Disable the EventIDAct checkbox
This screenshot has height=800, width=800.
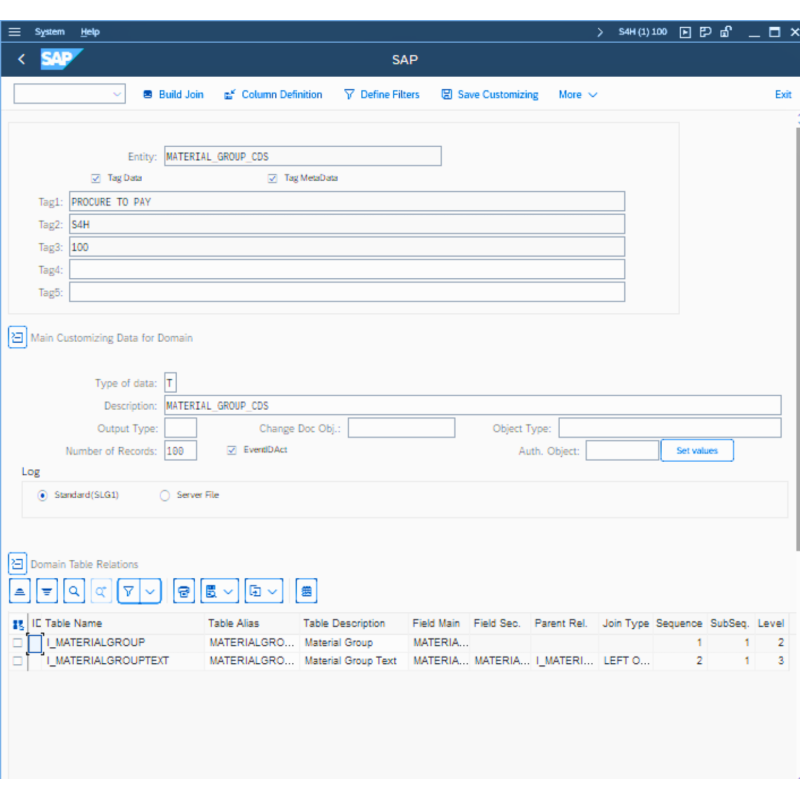(233, 450)
